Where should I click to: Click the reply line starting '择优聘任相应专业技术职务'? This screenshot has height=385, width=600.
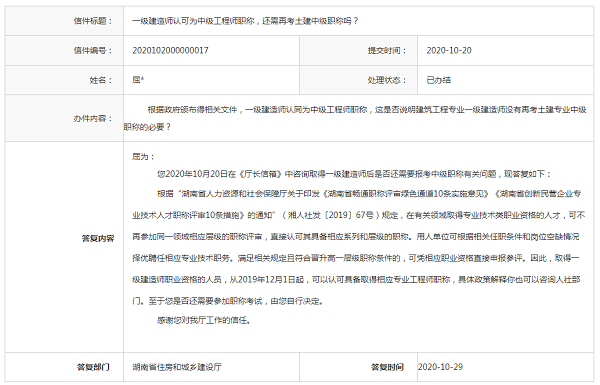click(356, 258)
